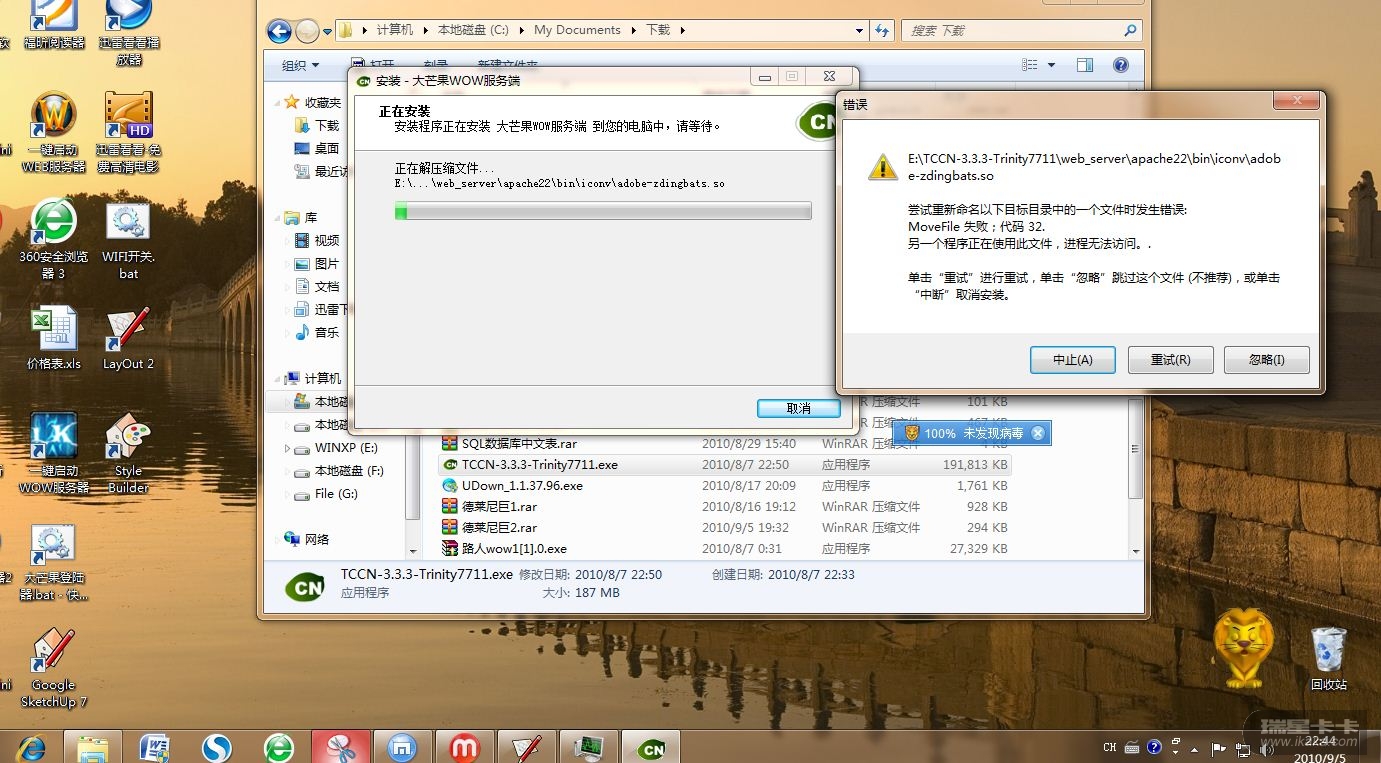Switch to the CN installer taskbar button
This screenshot has width=1381, height=763.
point(651,747)
